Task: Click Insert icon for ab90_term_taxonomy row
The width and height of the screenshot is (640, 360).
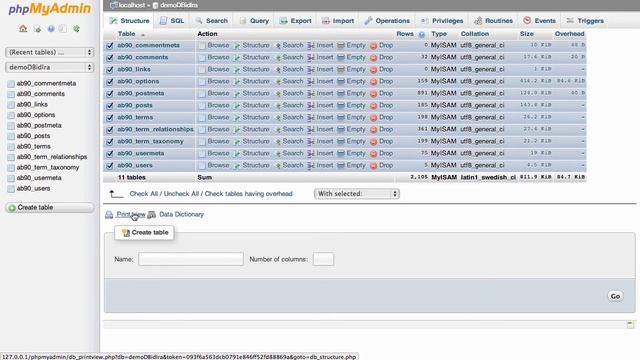Action: click(311, 142)
